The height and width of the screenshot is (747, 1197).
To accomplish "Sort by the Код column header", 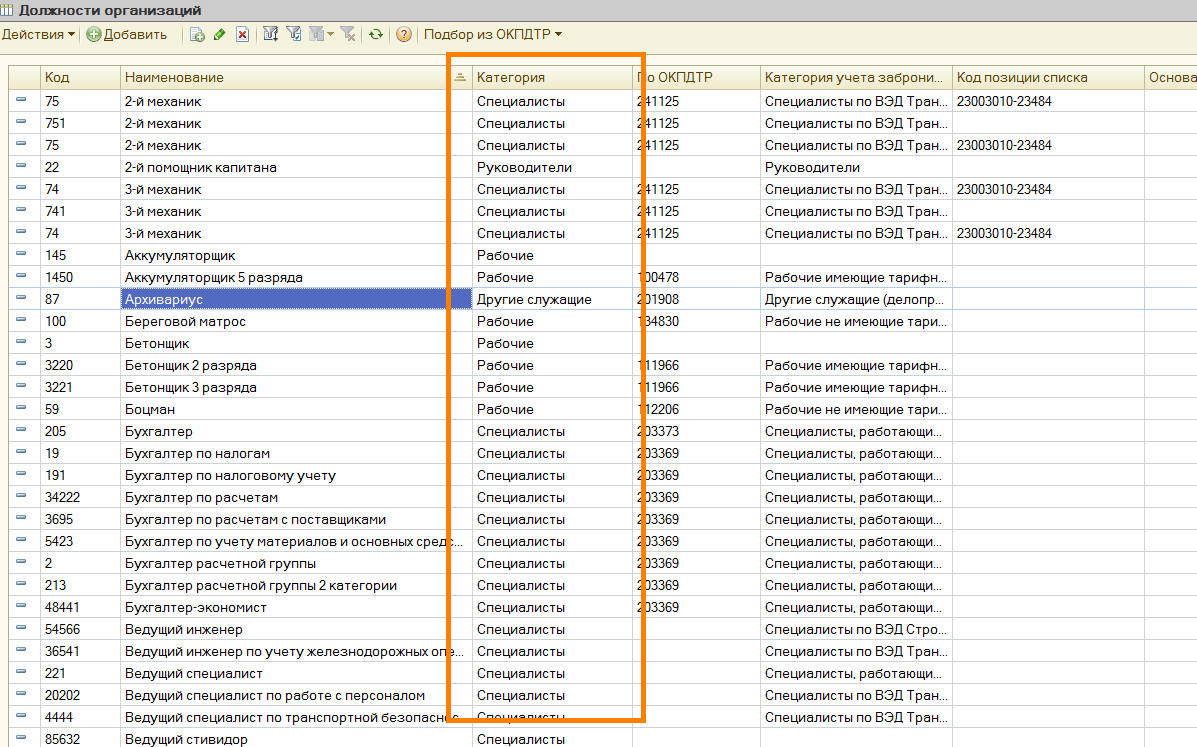I will click(x=79, y=77).
